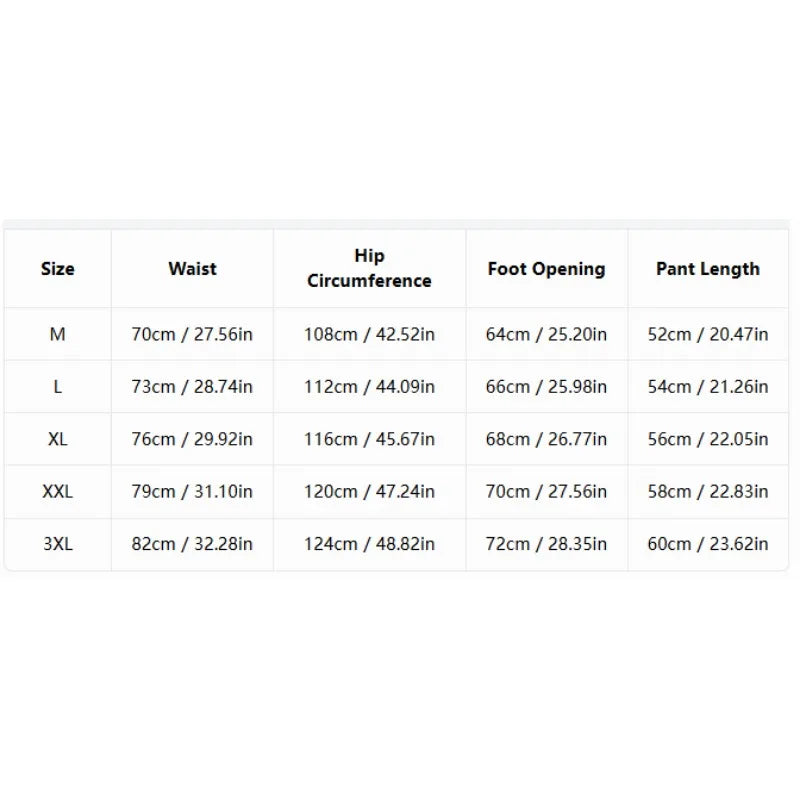
Task: Click the XL size cell
Action: (x=58, y=439)
